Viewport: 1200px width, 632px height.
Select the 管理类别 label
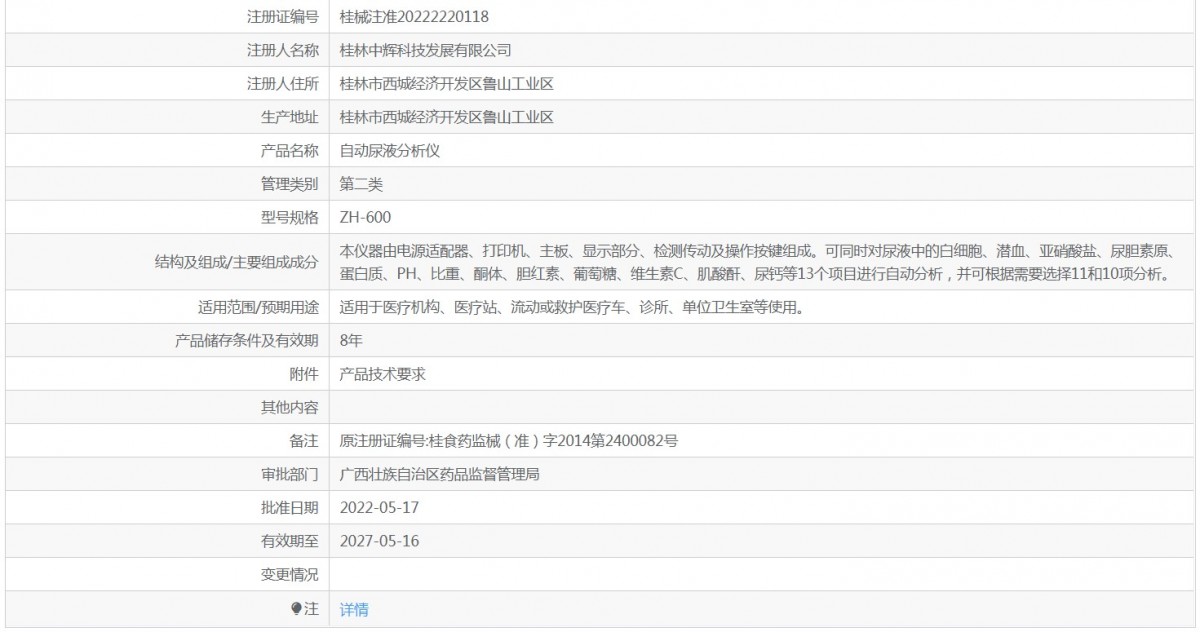pos(290,184)
